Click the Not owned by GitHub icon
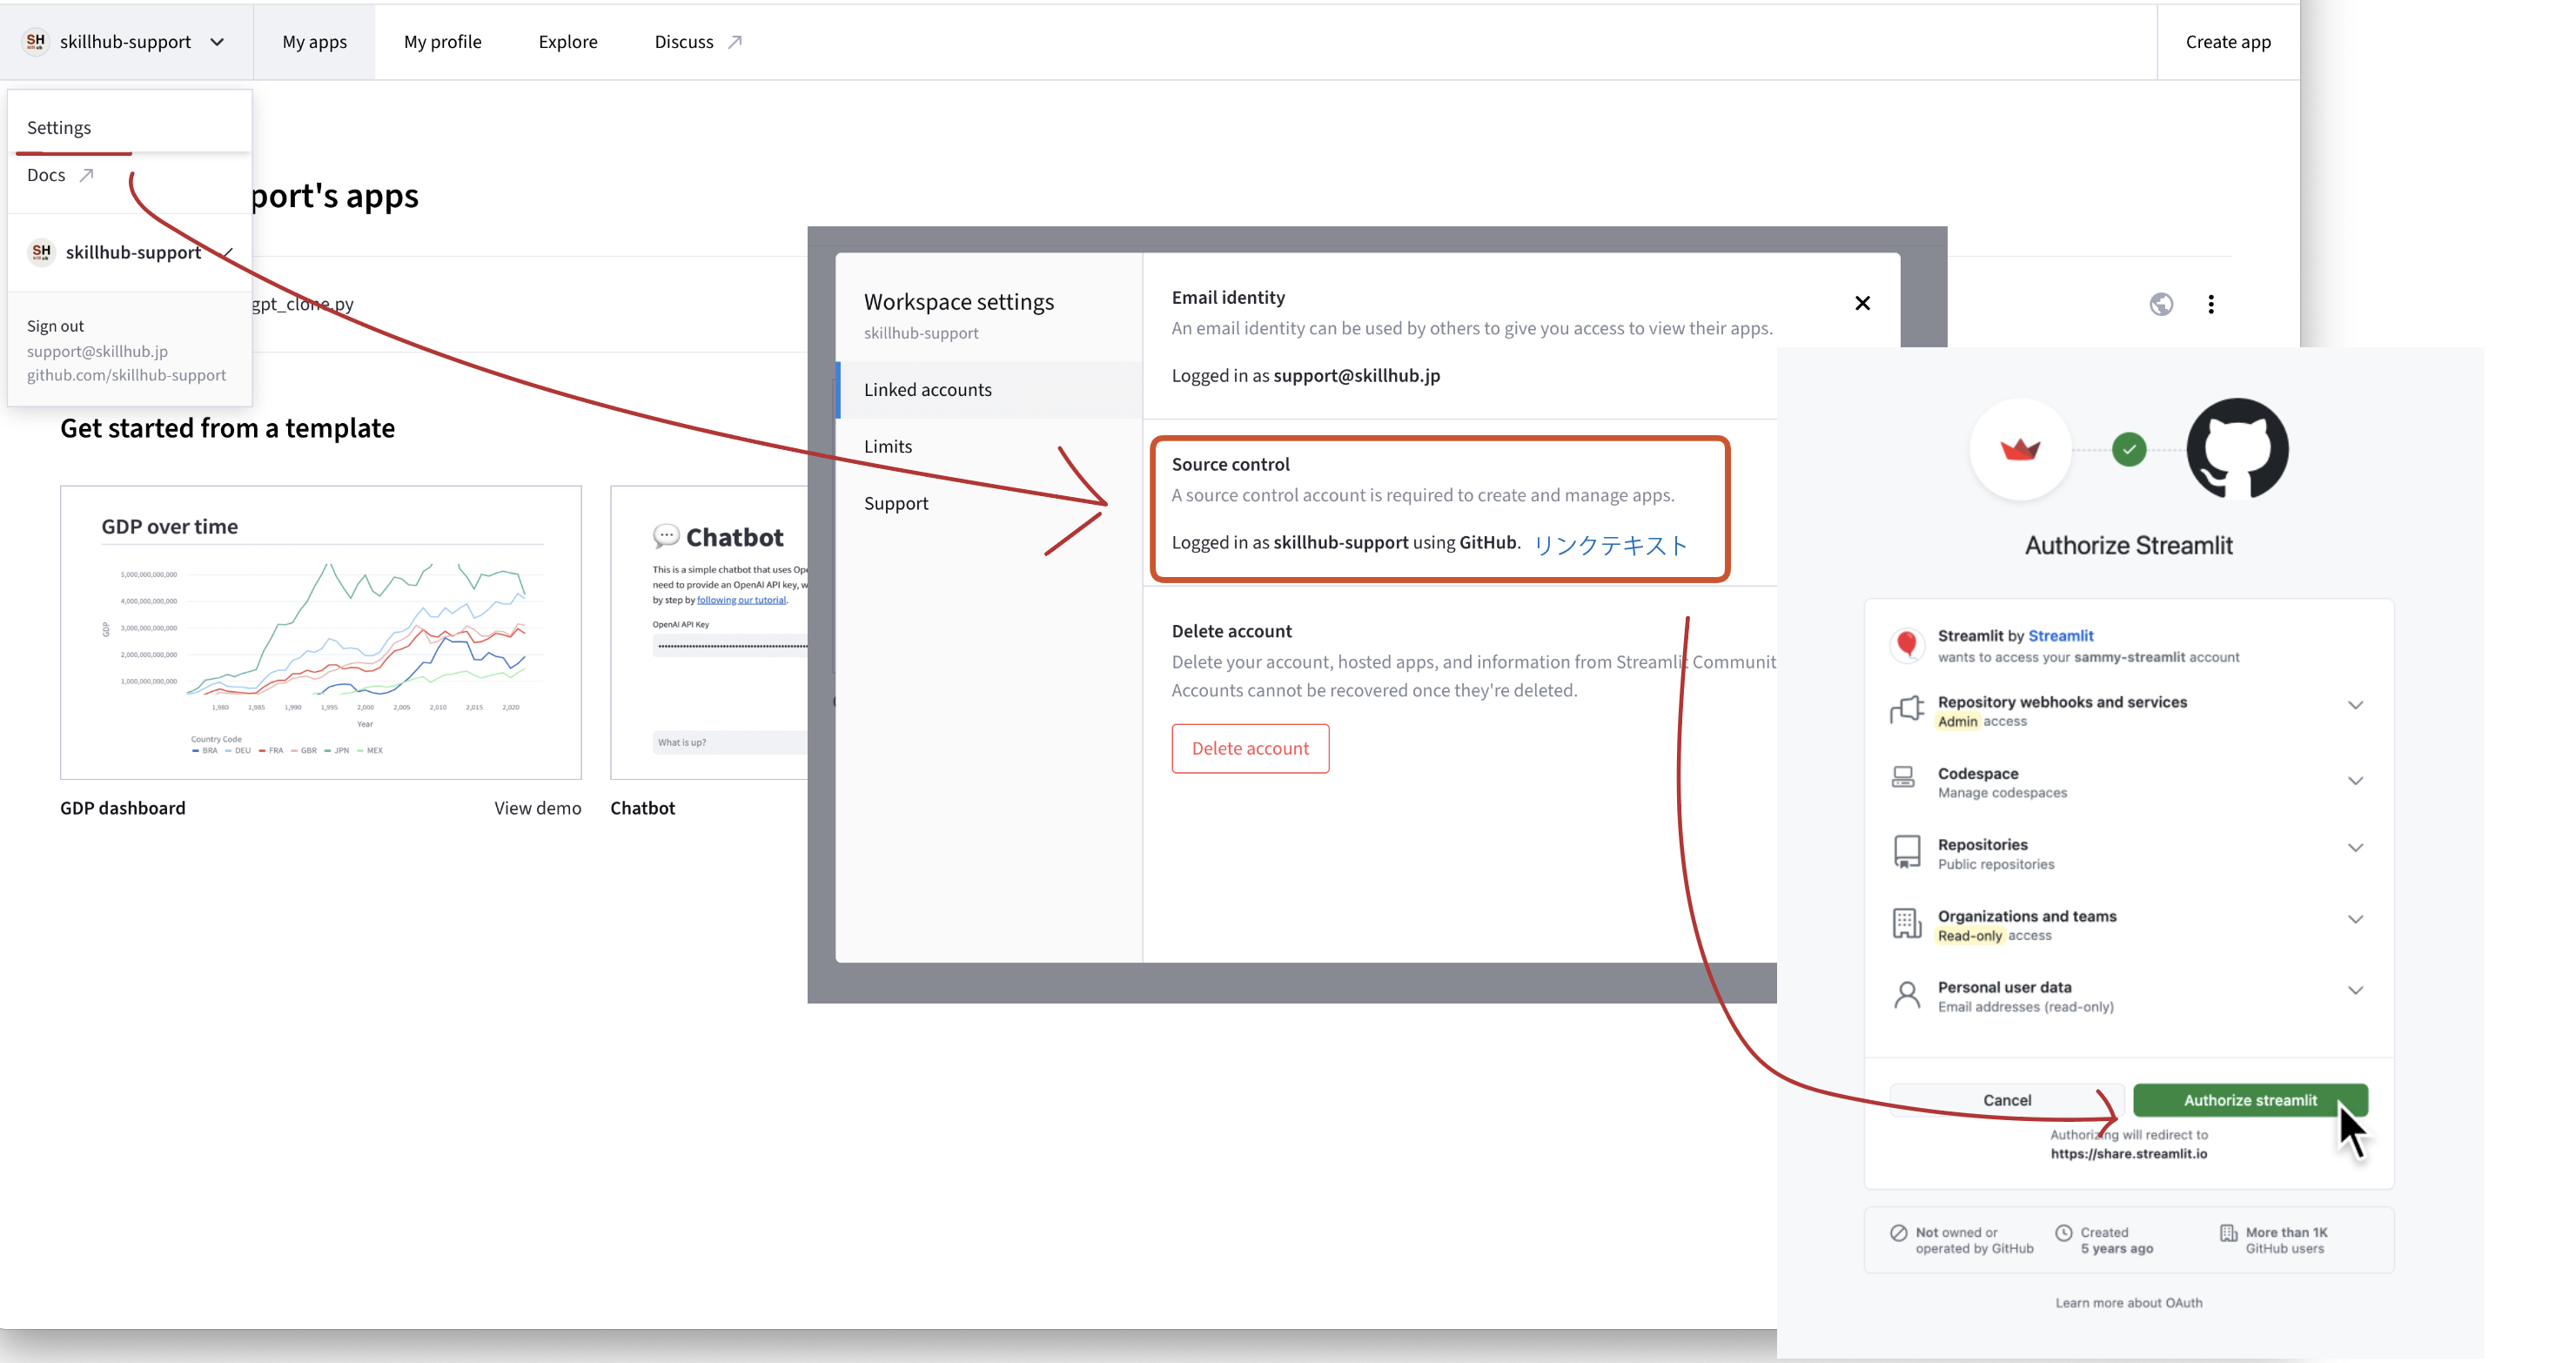 point(1897,1233)
